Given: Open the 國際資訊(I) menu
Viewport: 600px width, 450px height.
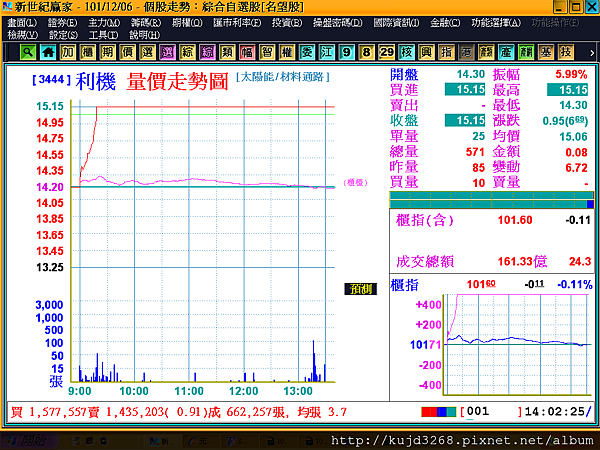Looking at the screenshot, I should [x=396, y=23].
